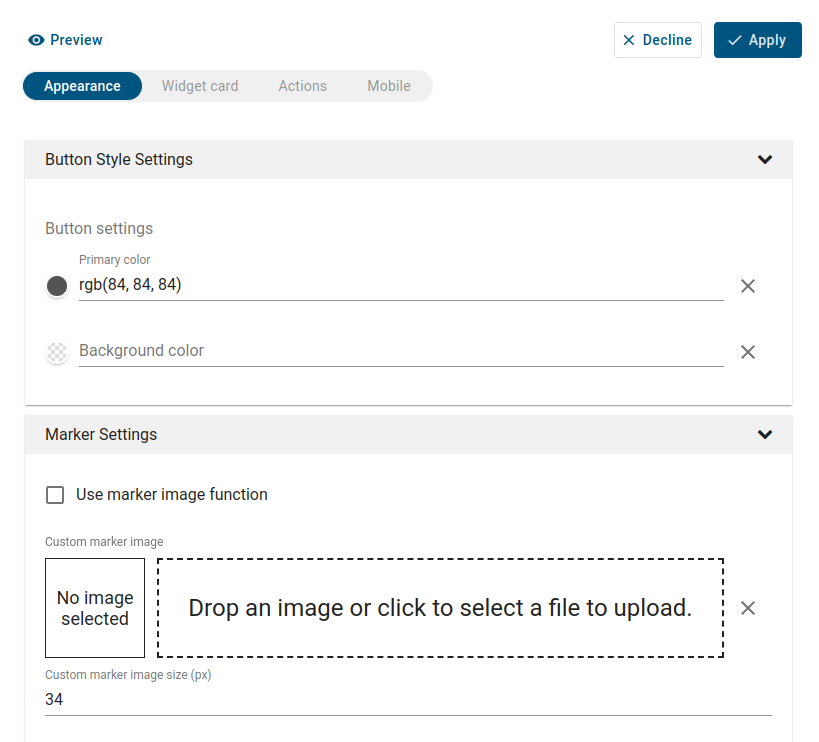Collapse the Marker Settings panel chevron
The height and width of the screenshot is (742, 819).
tap(765, 435)
